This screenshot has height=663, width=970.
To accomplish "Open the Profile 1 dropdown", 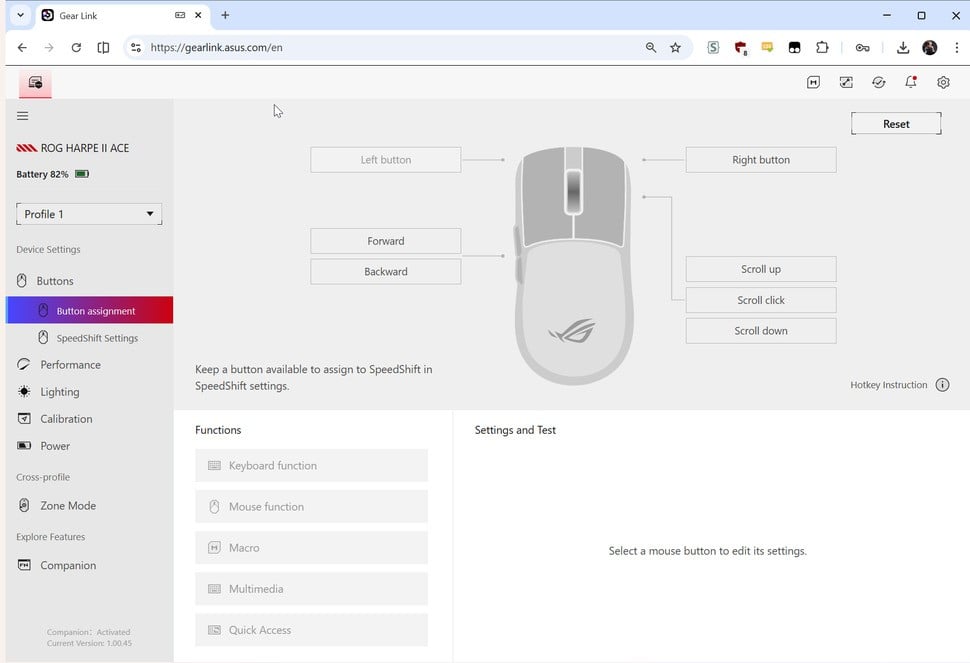I will tap(89, 214).
